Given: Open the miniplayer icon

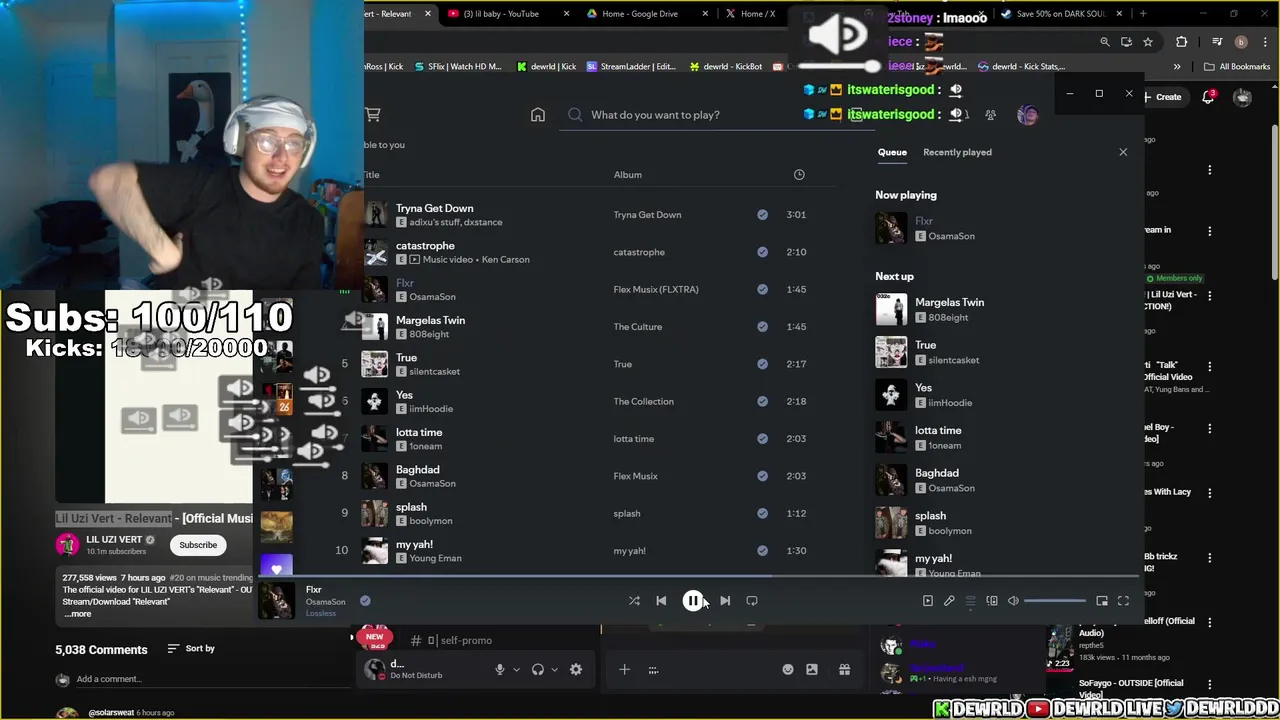Looking at the screenshot, I should tap(1102, 601).
